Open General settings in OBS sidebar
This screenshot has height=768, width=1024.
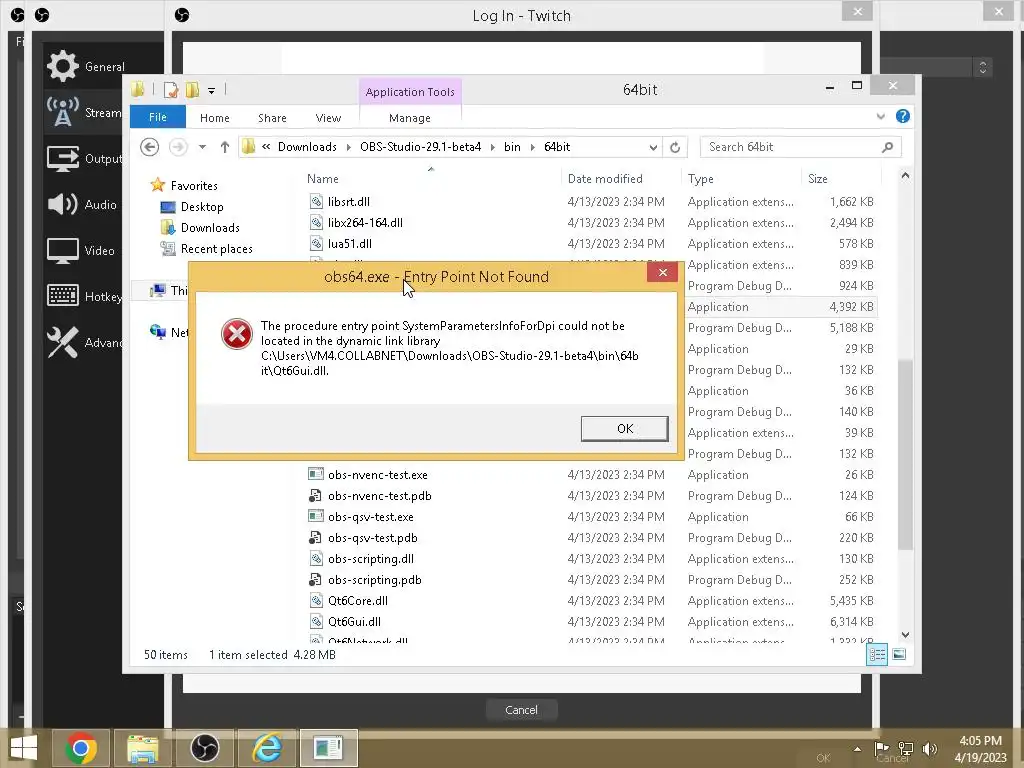86,66
